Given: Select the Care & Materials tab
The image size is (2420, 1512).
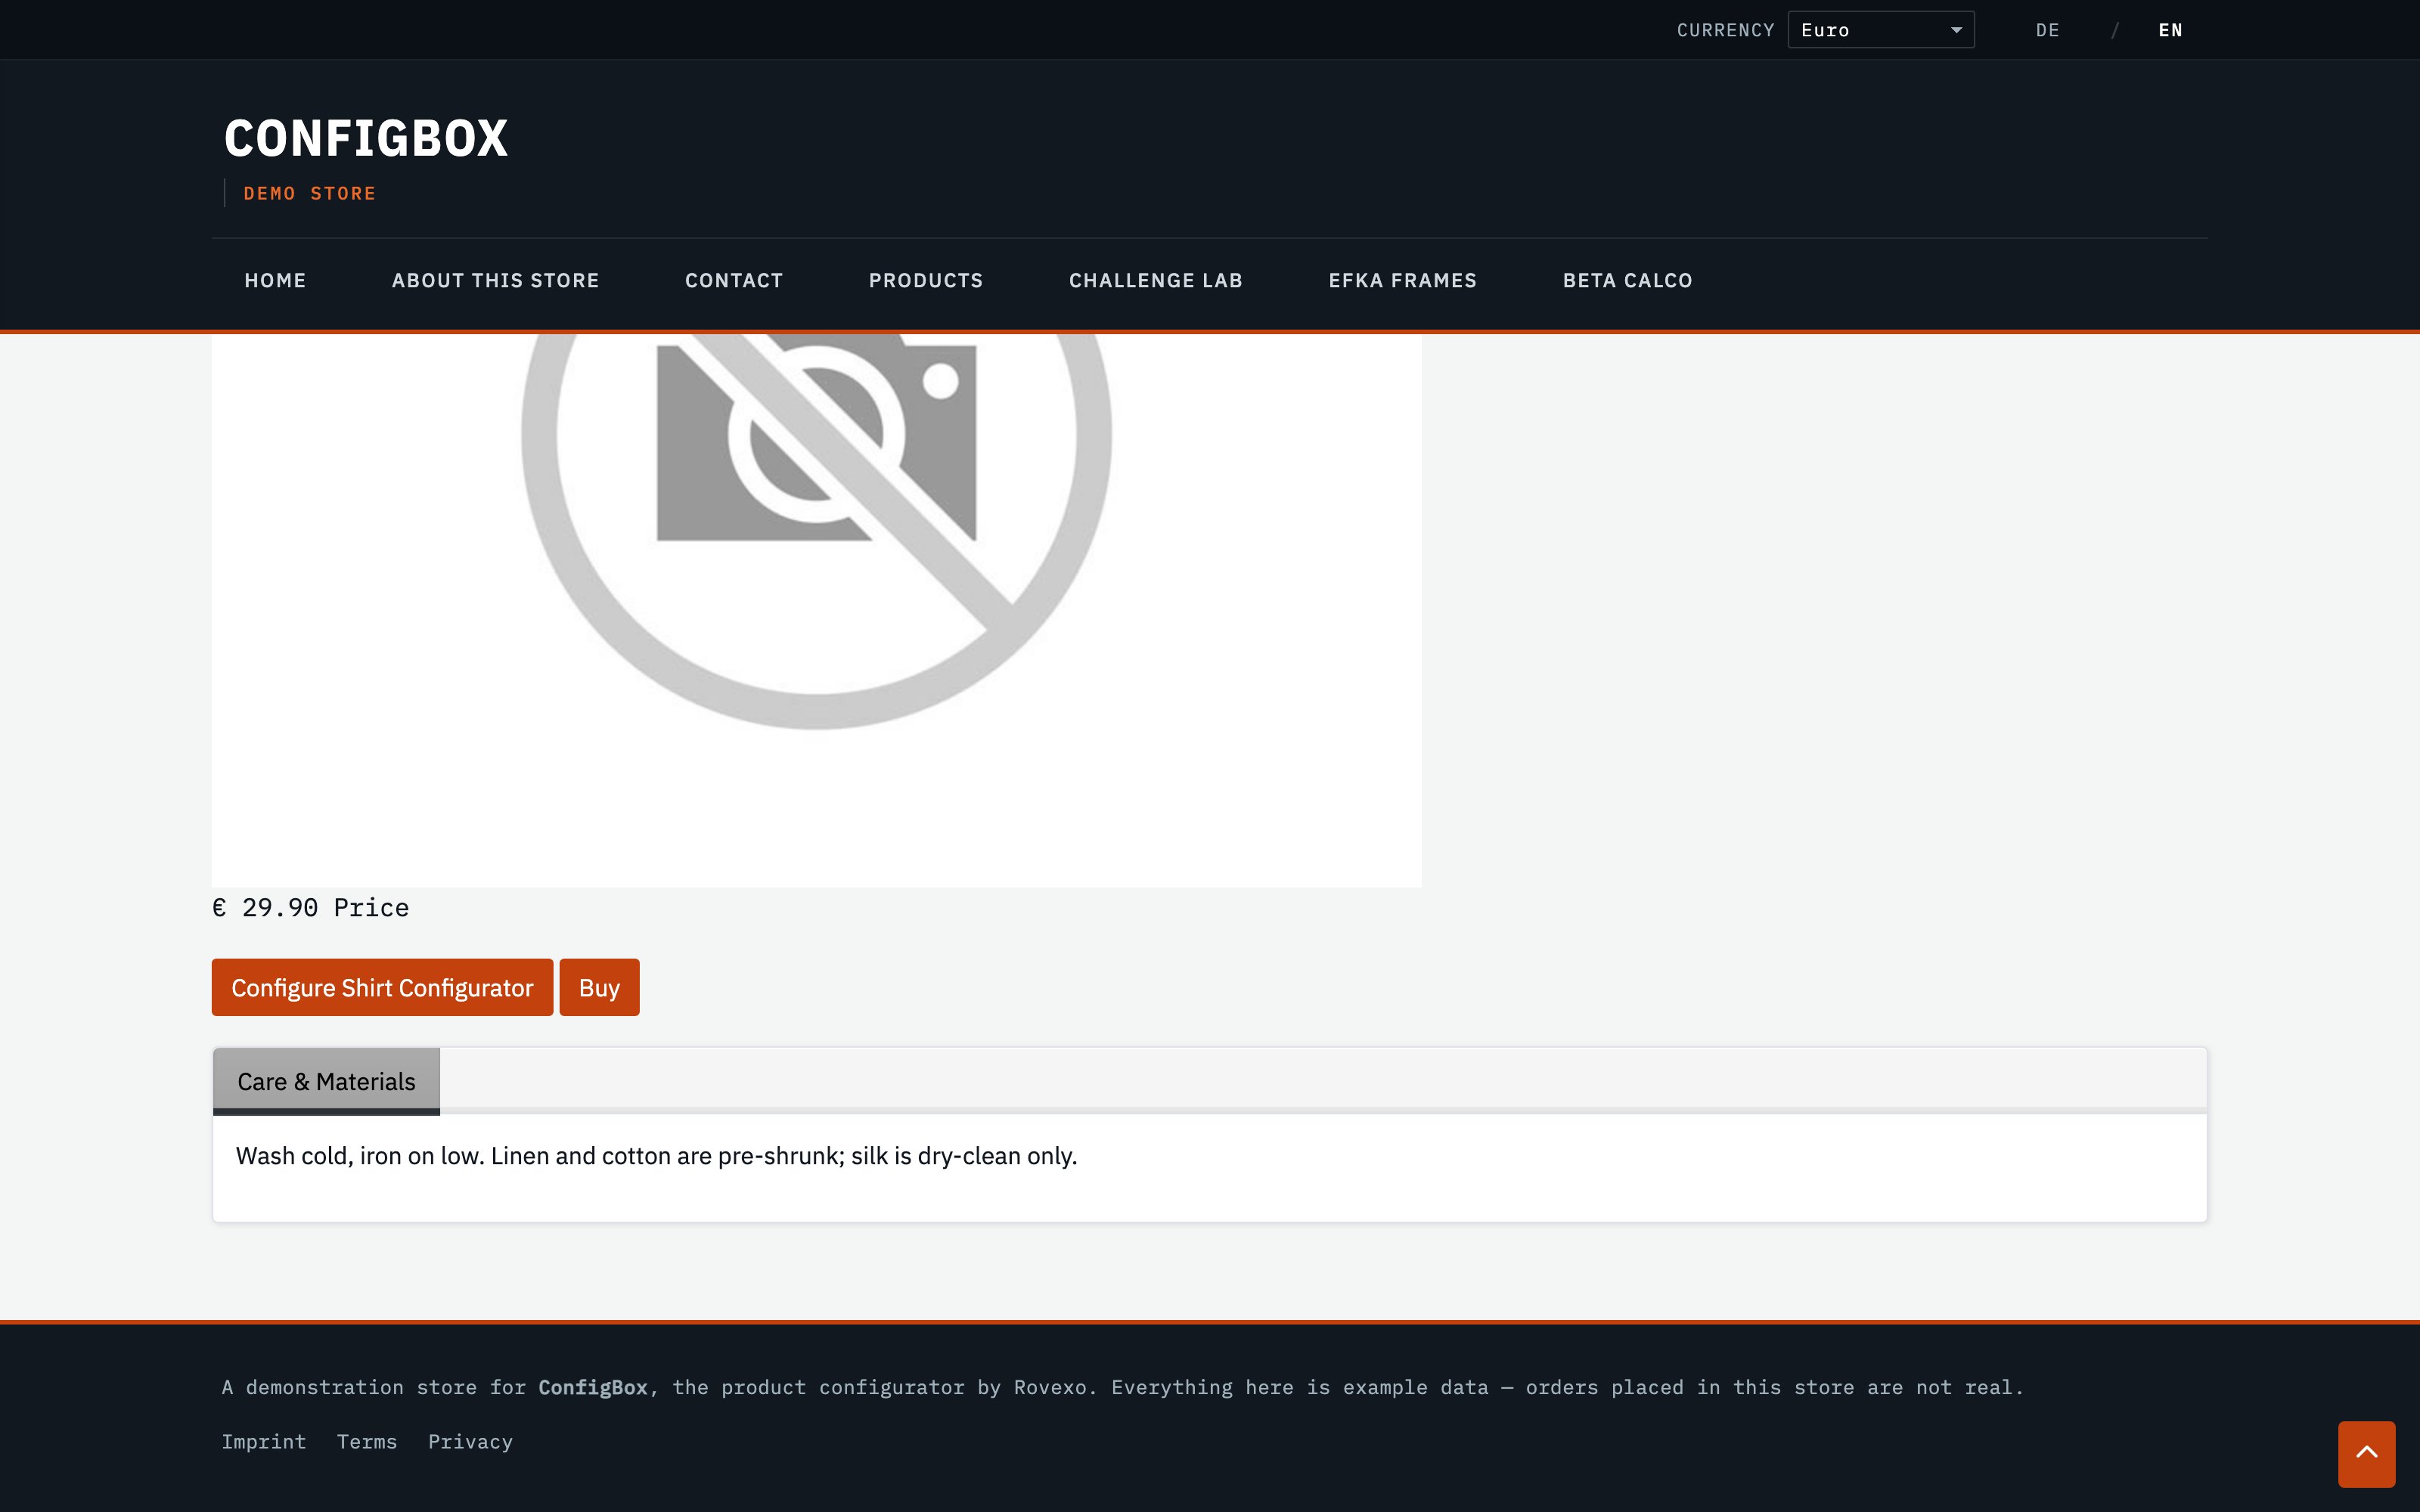Looking at the screenshot, I should click(x=326, y=1081).
